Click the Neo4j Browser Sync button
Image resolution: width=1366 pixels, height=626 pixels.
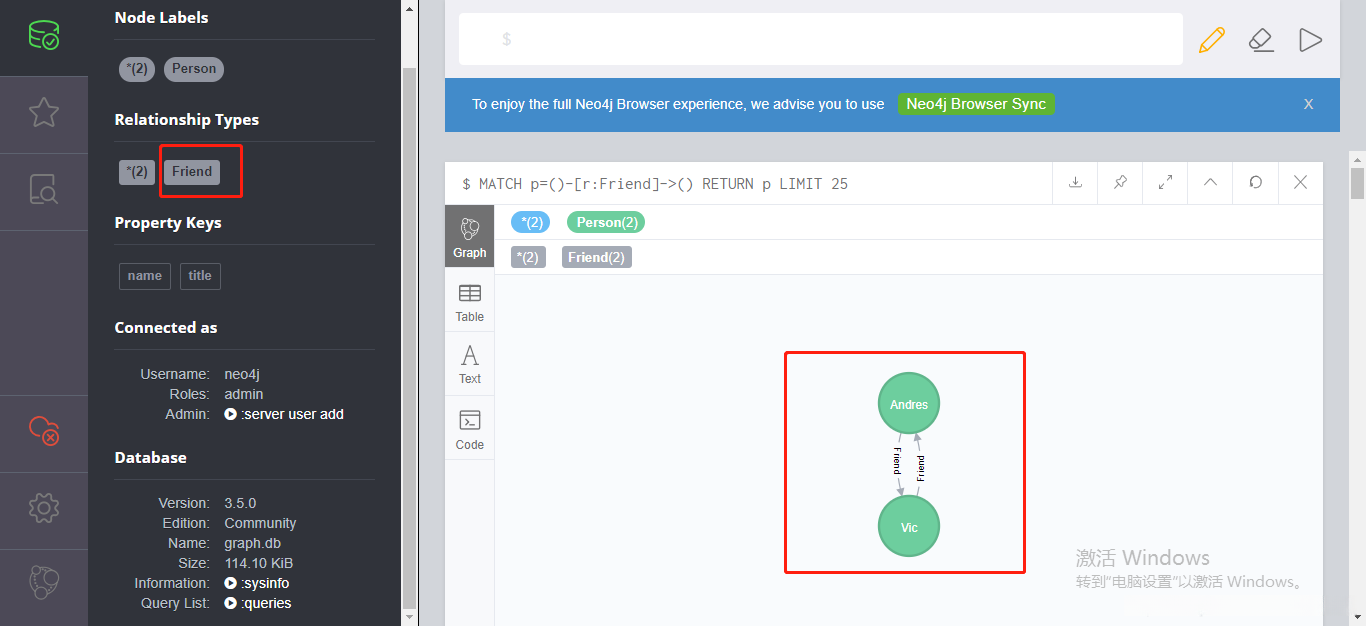[976, 104]
